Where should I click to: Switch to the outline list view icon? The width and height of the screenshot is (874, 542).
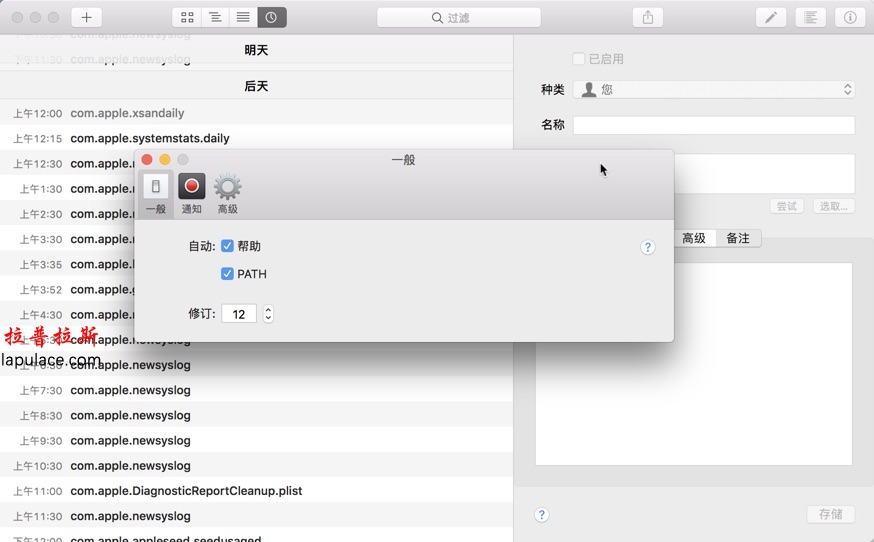click(215, 17)
